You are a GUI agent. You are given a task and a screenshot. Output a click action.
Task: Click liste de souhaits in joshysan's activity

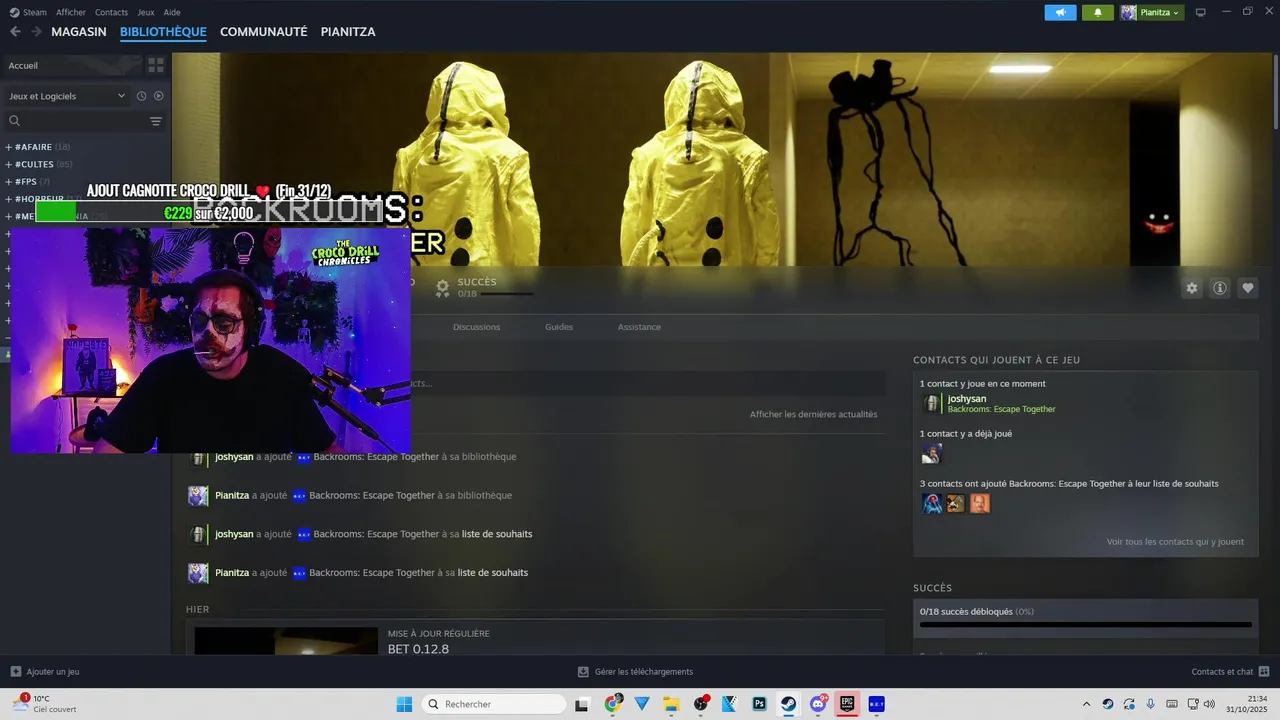[x=497, y=534]
